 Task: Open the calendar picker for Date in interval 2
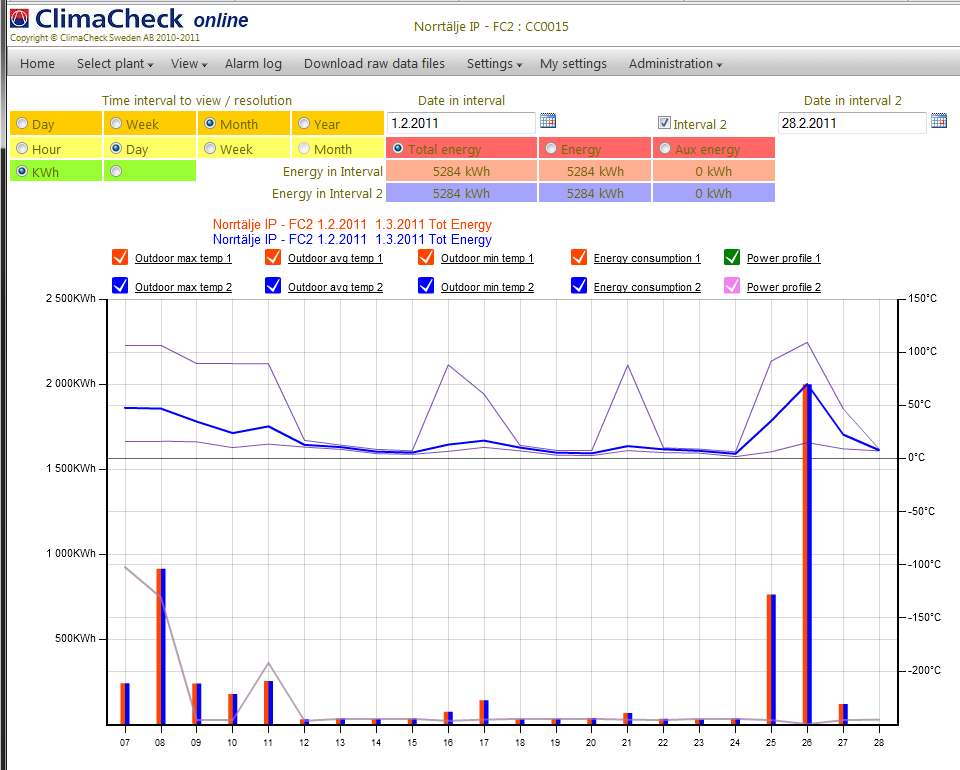[939, 121]
